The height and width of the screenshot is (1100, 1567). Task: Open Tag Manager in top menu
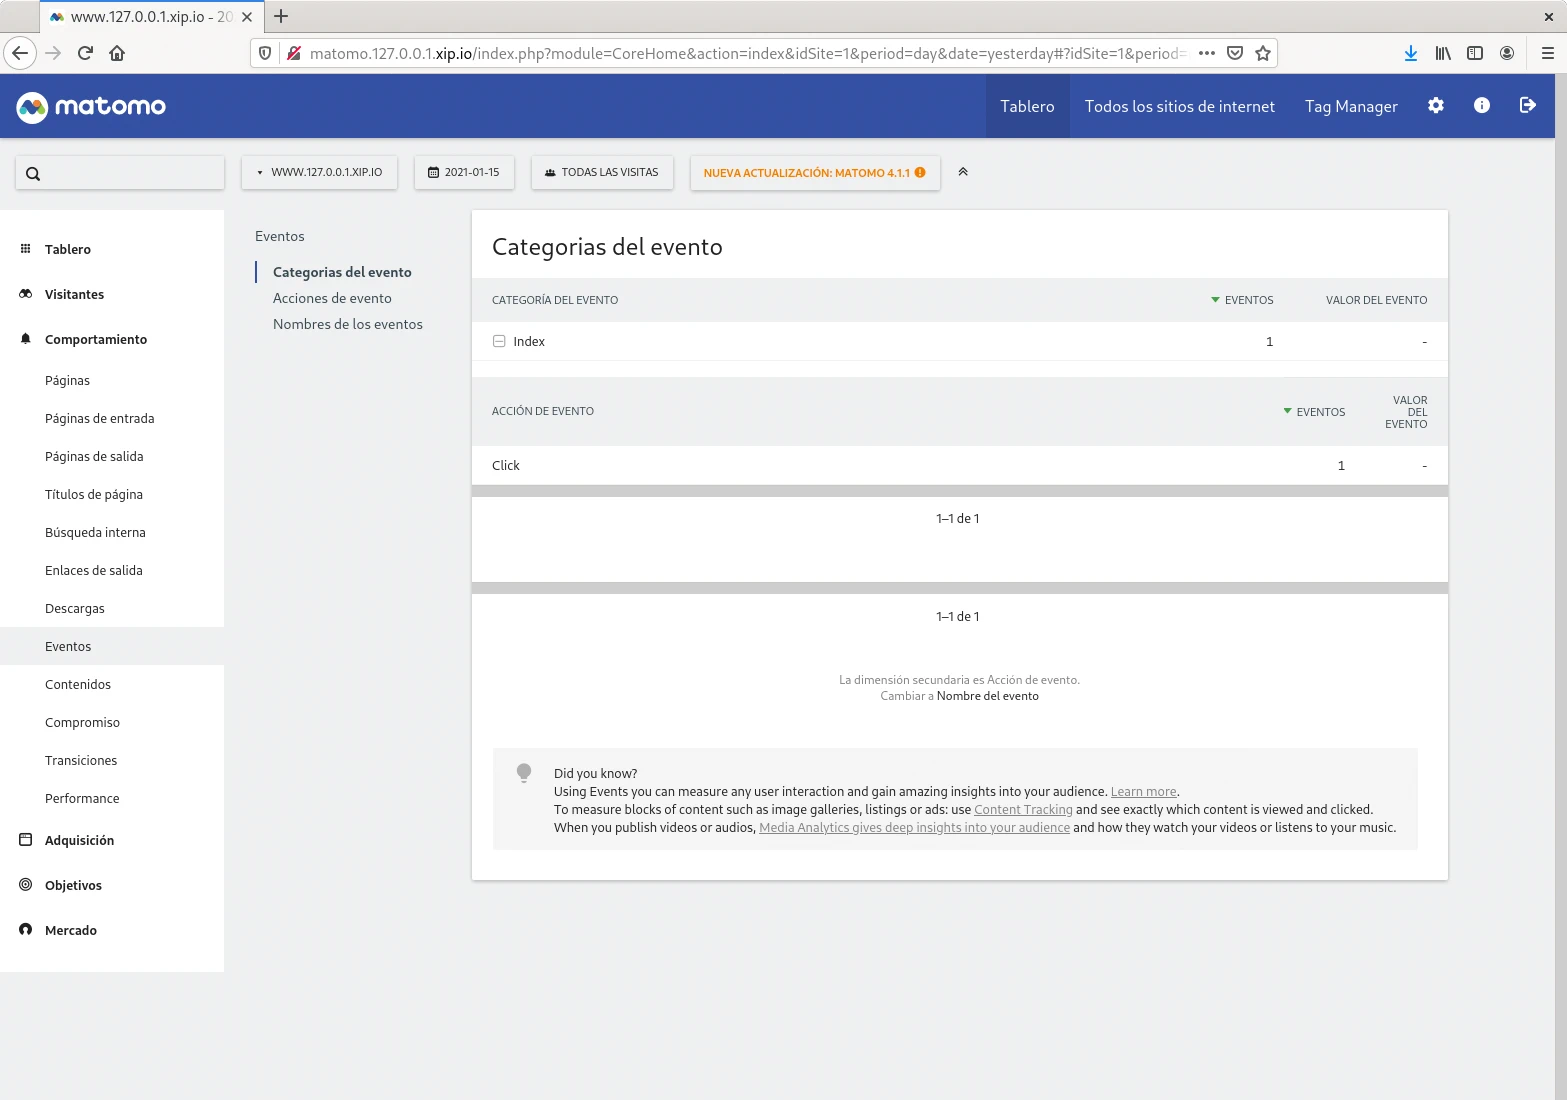click(x=1350, y=106)
